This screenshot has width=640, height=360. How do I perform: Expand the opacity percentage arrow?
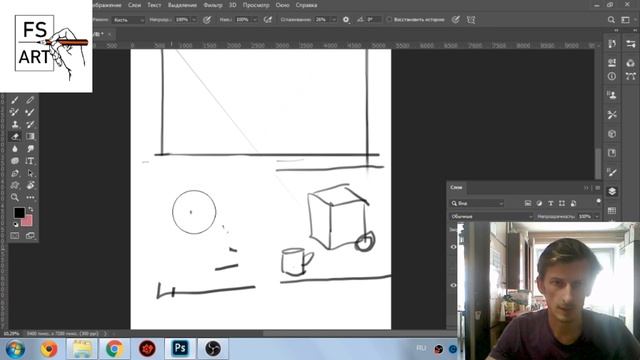(x=194, y=20)
